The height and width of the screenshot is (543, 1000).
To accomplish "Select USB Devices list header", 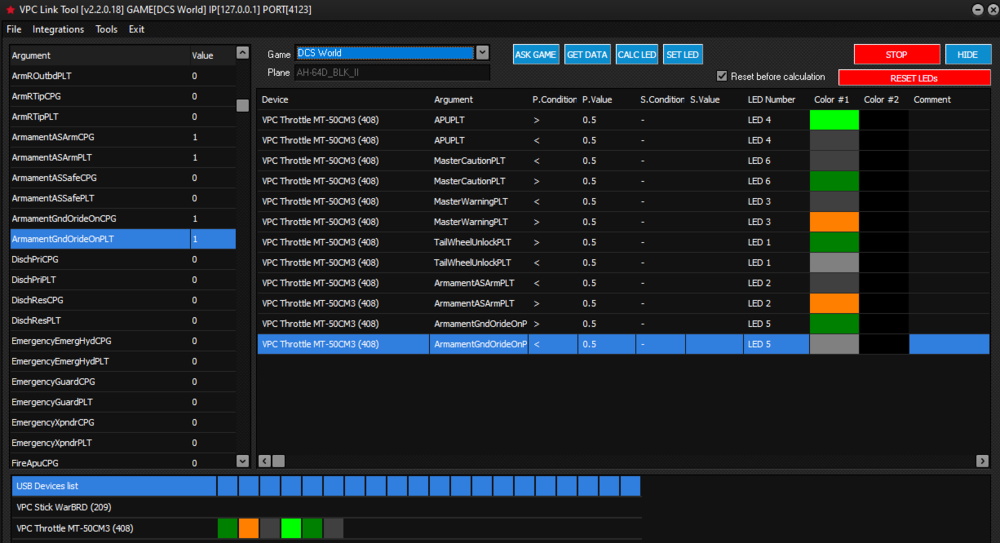I will click(114, 486).
